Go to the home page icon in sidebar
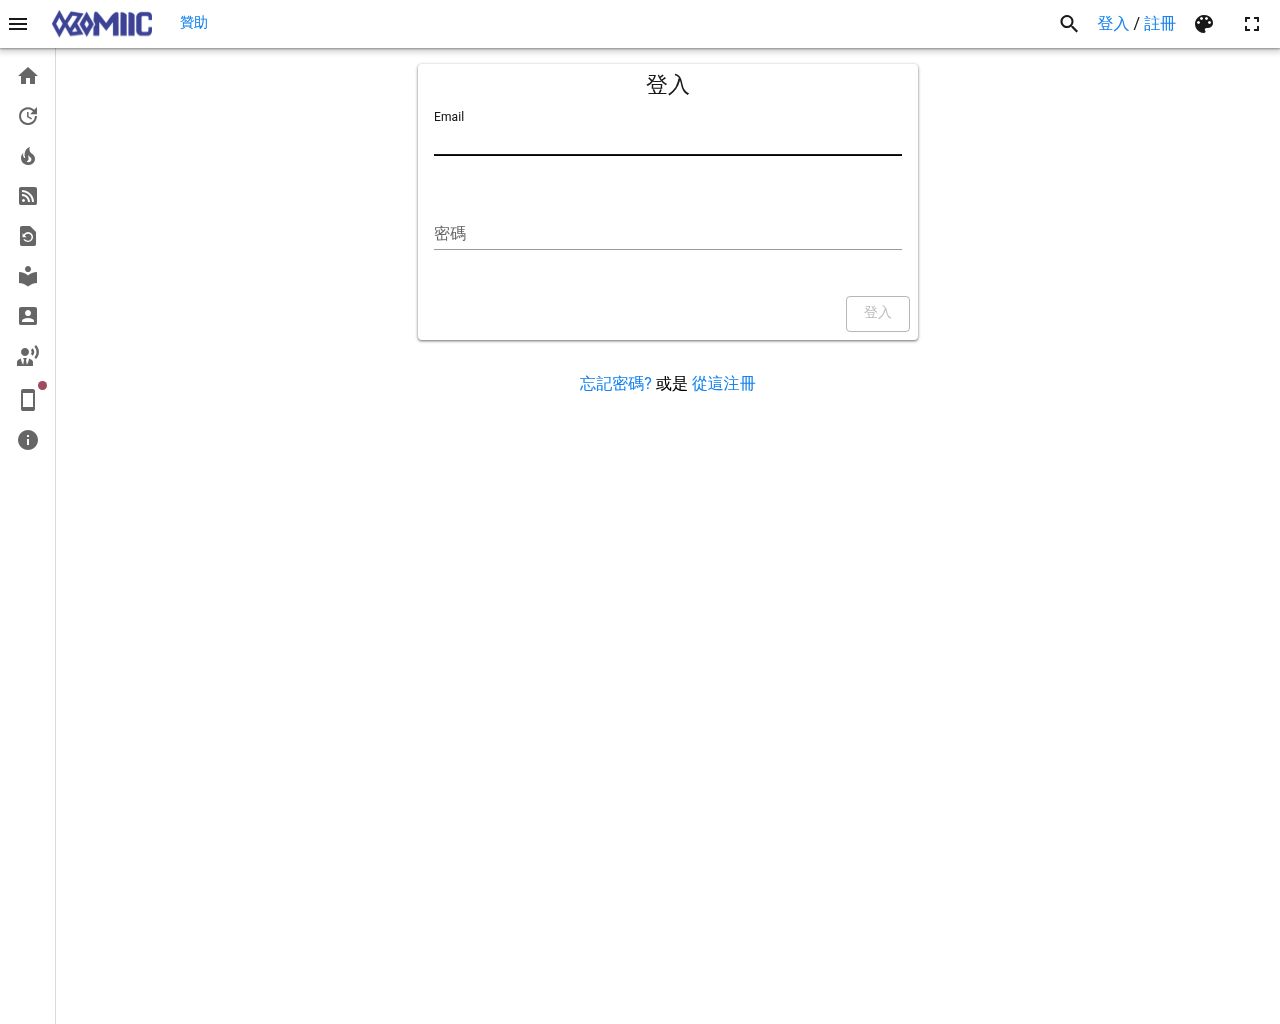This screenshot has height=1024, width=1280. (28, 76)
